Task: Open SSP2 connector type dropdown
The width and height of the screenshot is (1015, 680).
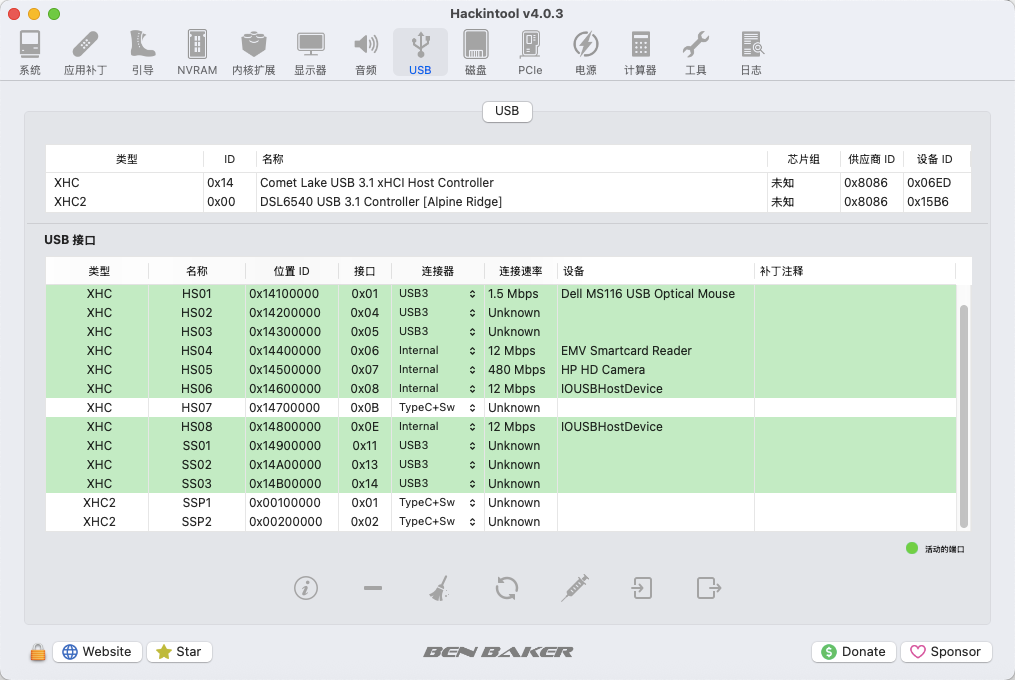Action: pos(437,521)
